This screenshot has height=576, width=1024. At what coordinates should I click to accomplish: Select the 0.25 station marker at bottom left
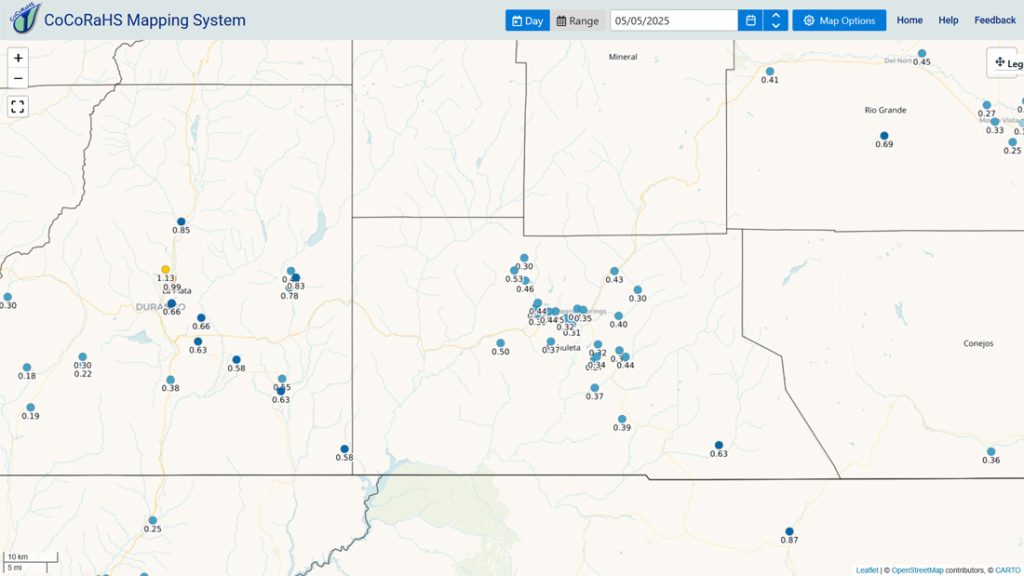pos(152,520)
